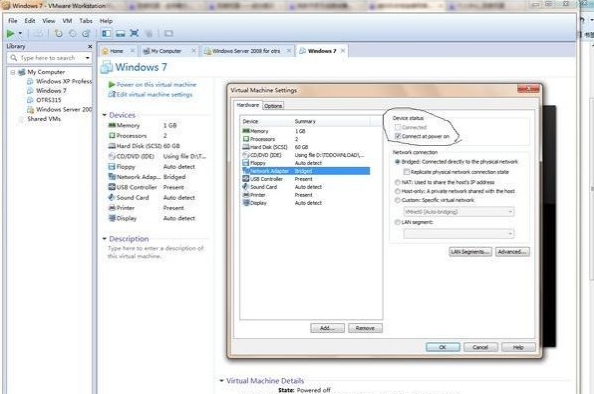Toggle the Connect at power on checkbox

pos(398,136)
